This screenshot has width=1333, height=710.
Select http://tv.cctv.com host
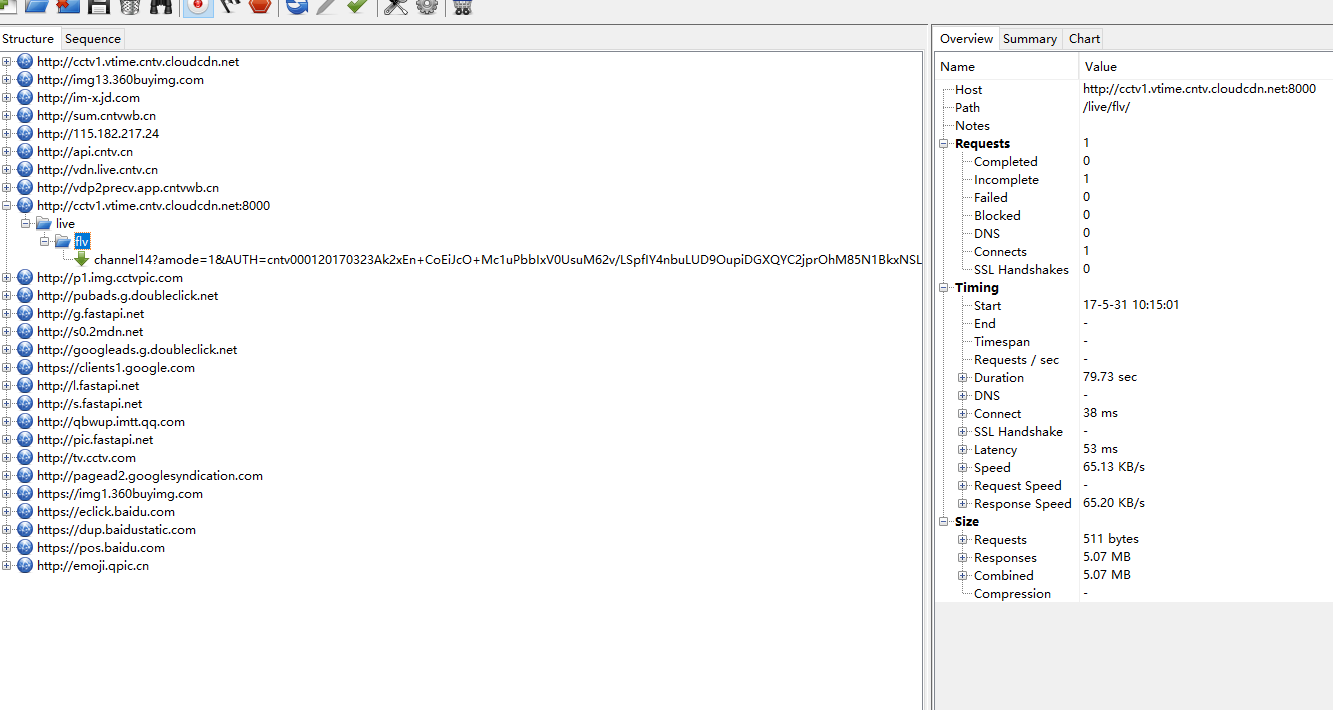(86, 458)
